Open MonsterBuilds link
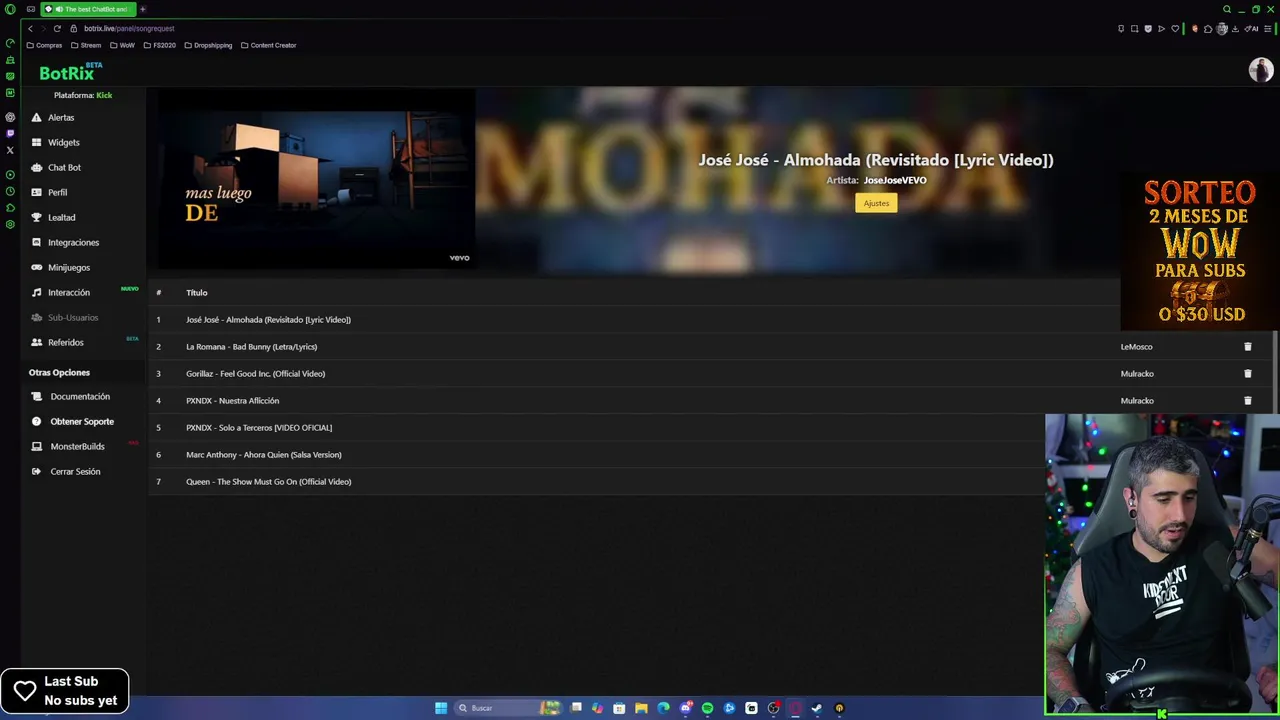Screen dimensions: 1280x720 pos(77,446)
